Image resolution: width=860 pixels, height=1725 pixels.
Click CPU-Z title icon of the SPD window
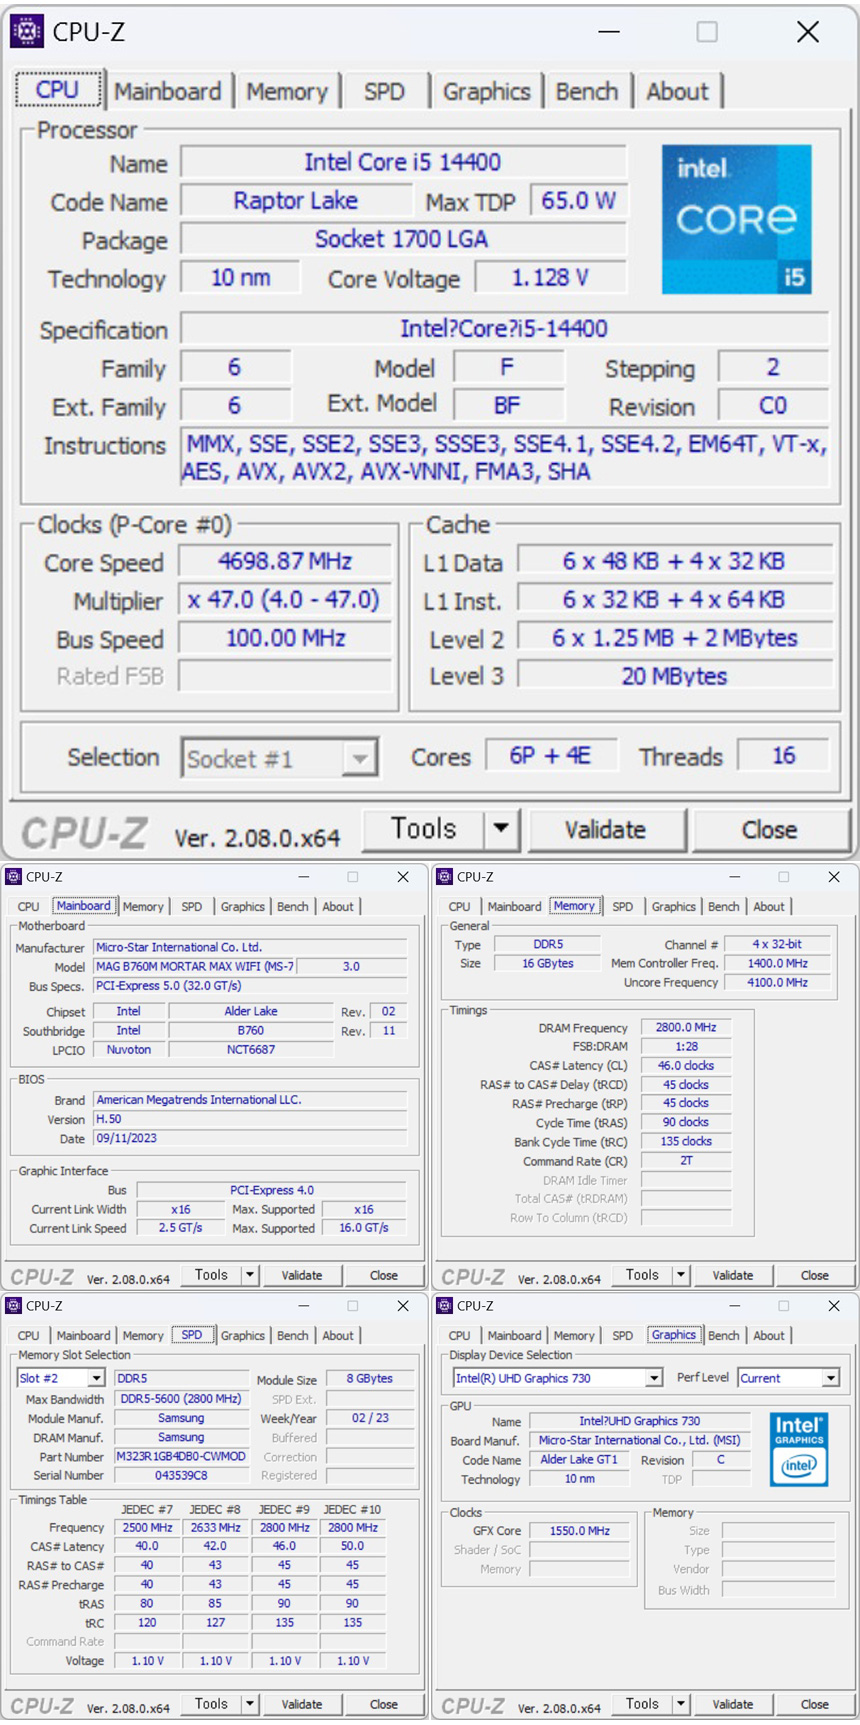[14, 1306]
